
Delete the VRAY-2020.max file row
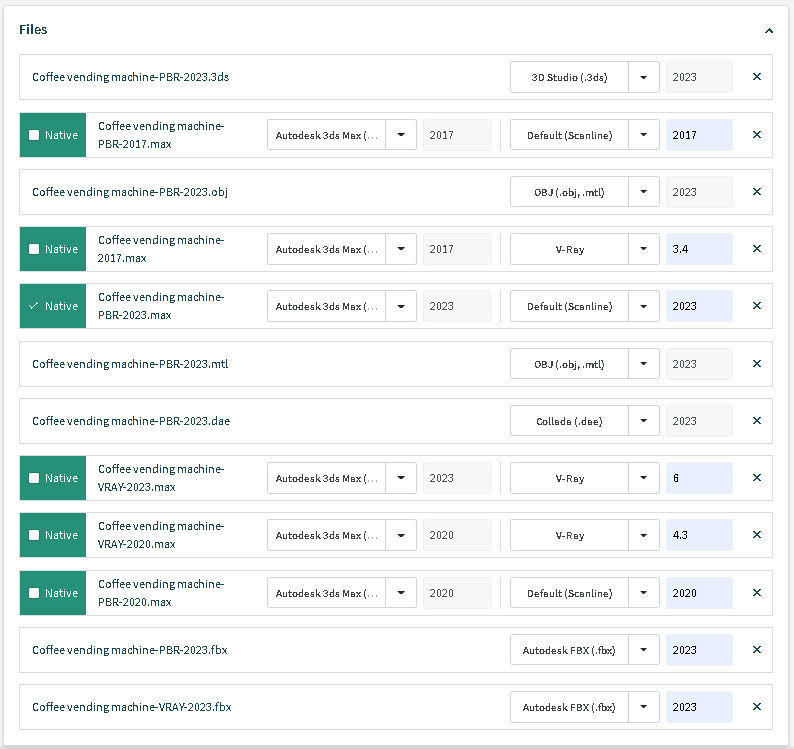[x=756, y=535]
